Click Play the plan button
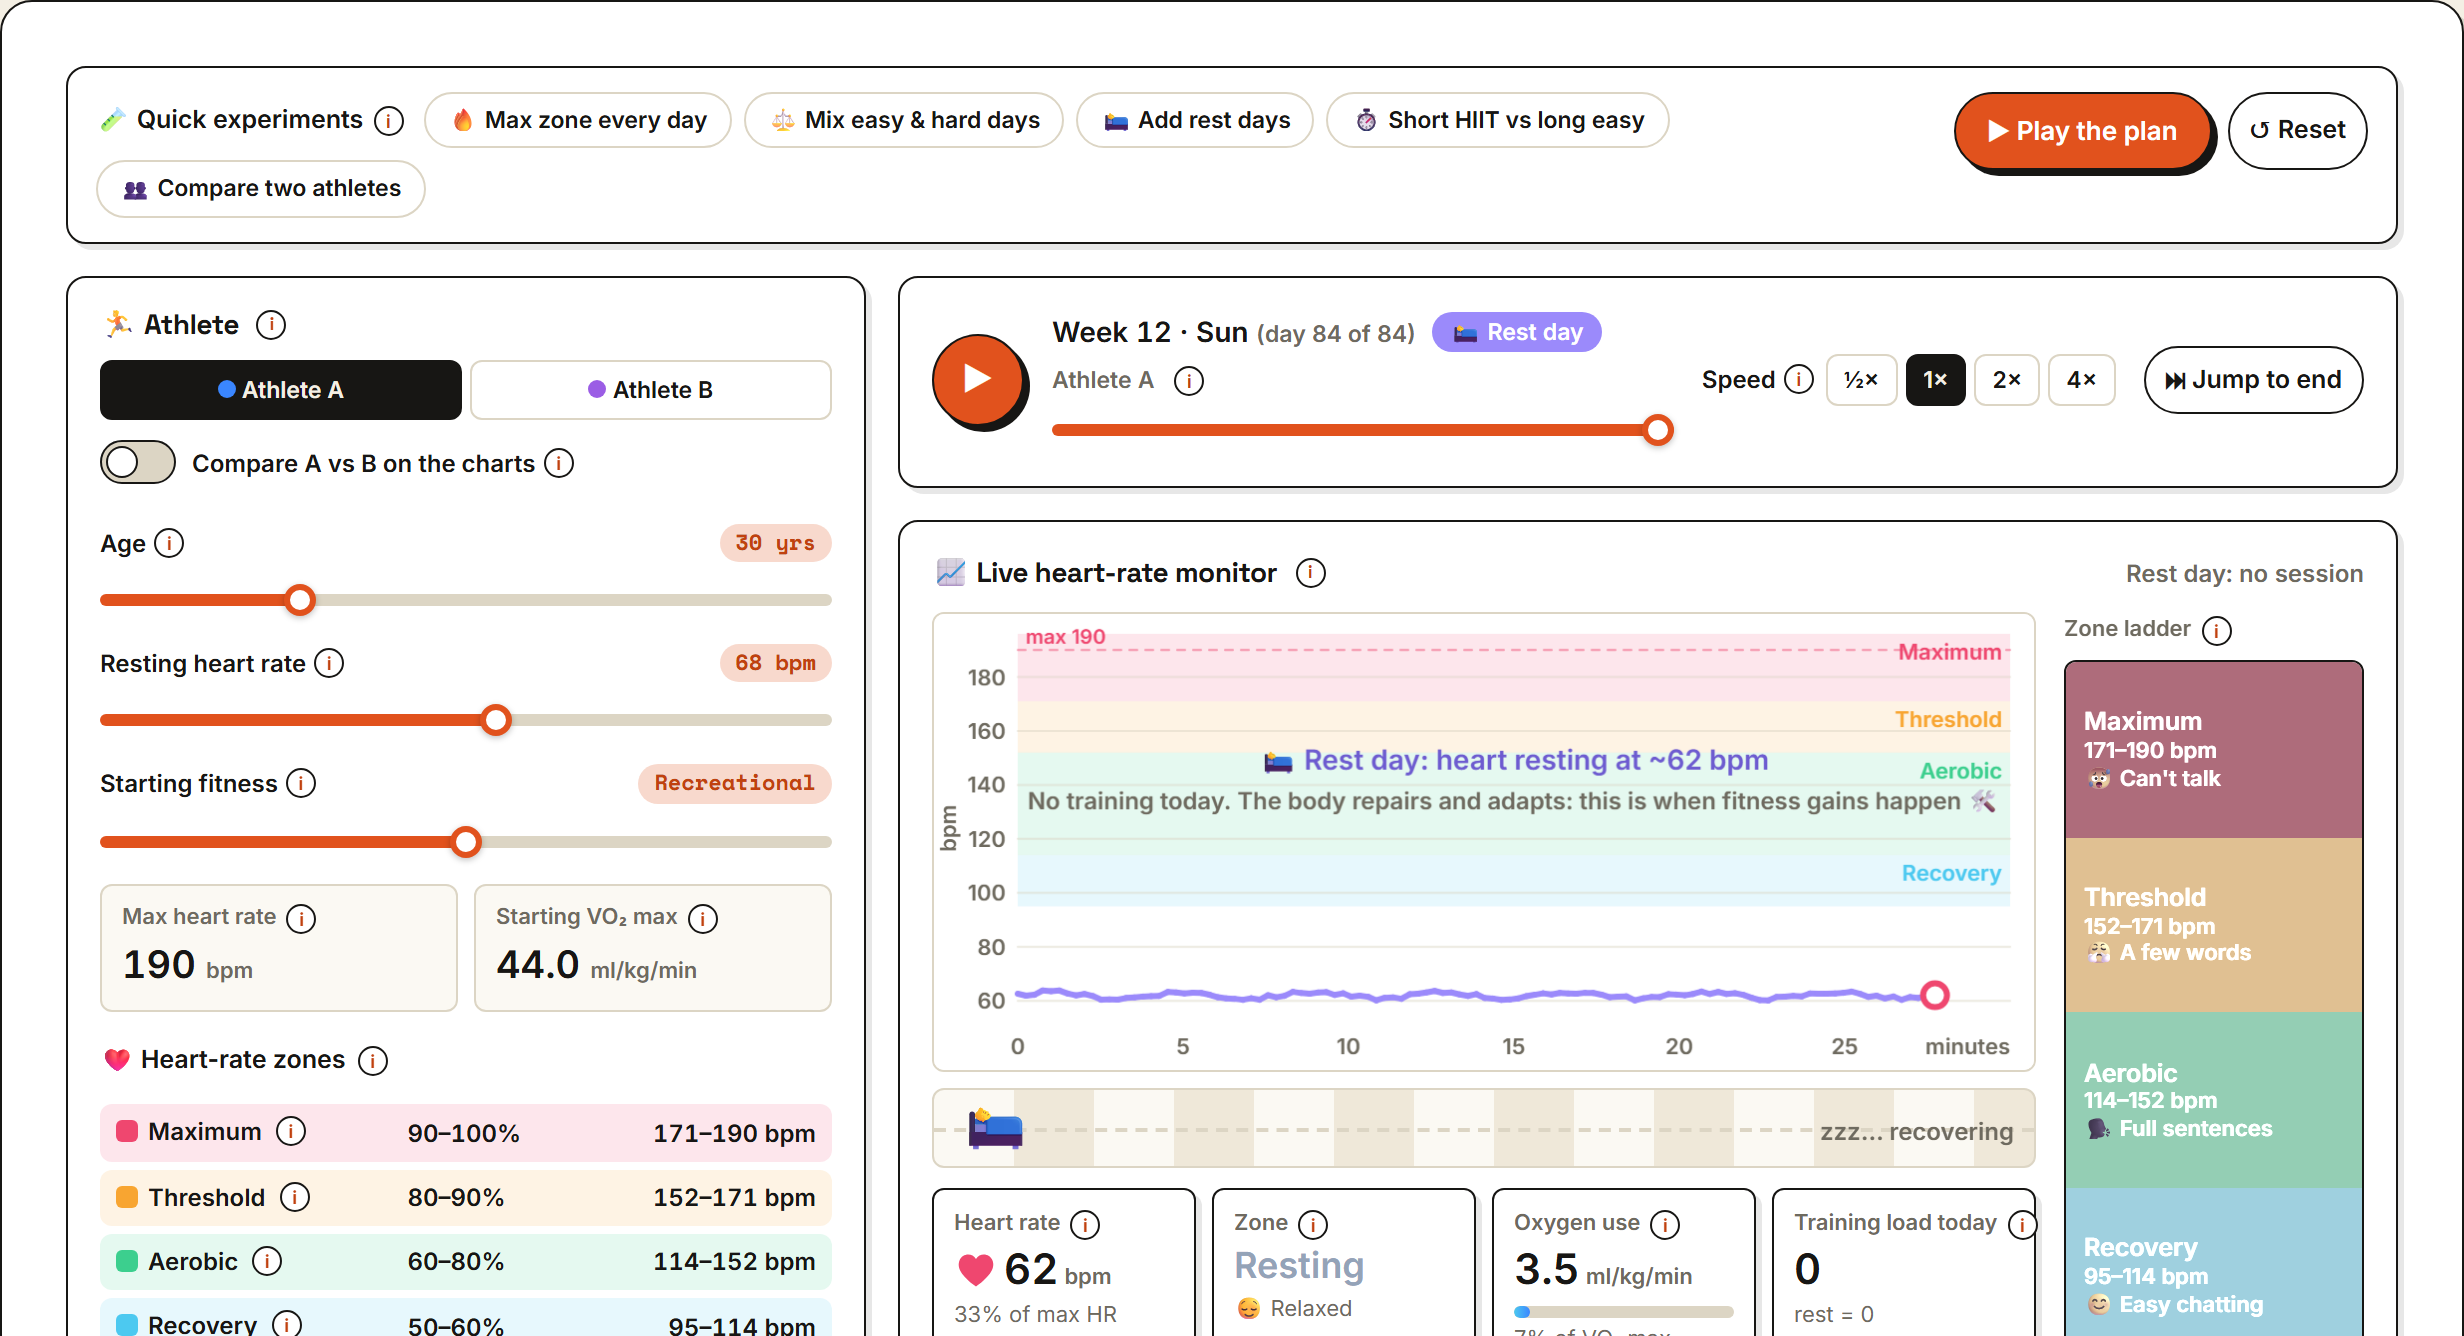This screenshot has width=2464, height=1336. [x=2083, y=131]
